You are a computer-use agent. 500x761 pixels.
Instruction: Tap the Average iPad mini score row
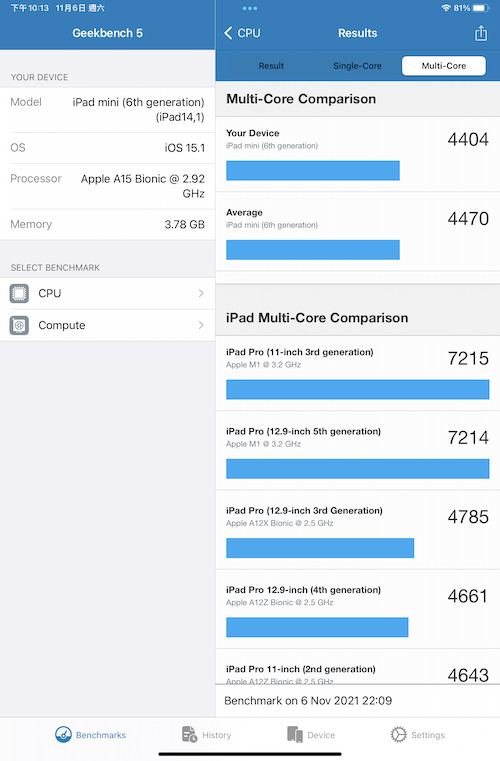[x=358, y=232]
